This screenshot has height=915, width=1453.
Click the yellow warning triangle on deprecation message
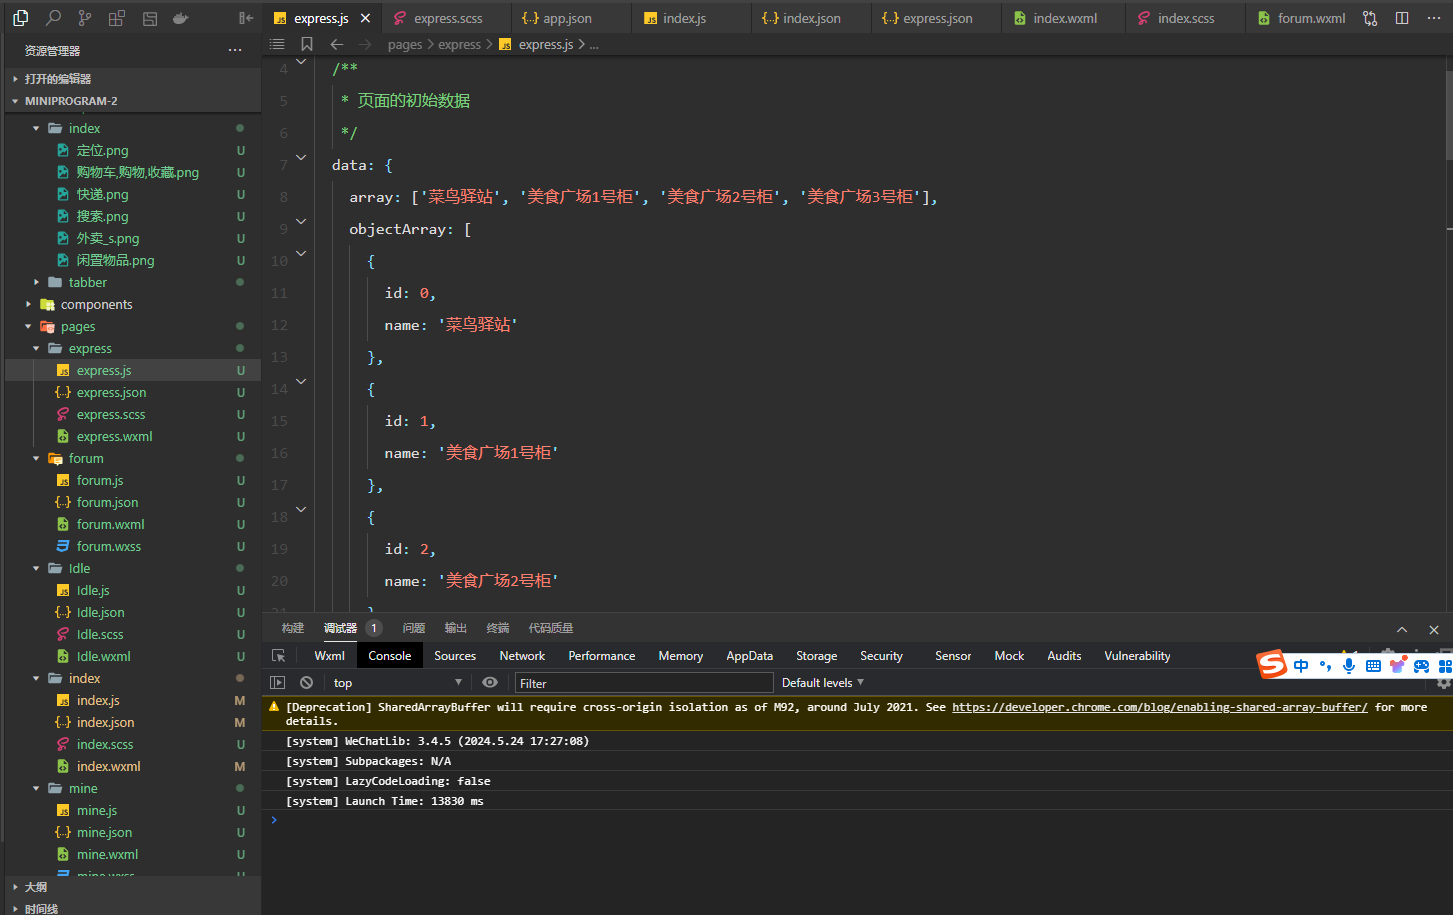[x=274, y=707]
